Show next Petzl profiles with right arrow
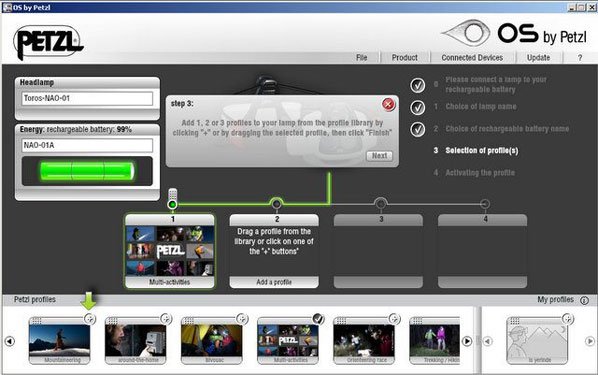This screenshot has width=598, height=375. coord(467,341)
